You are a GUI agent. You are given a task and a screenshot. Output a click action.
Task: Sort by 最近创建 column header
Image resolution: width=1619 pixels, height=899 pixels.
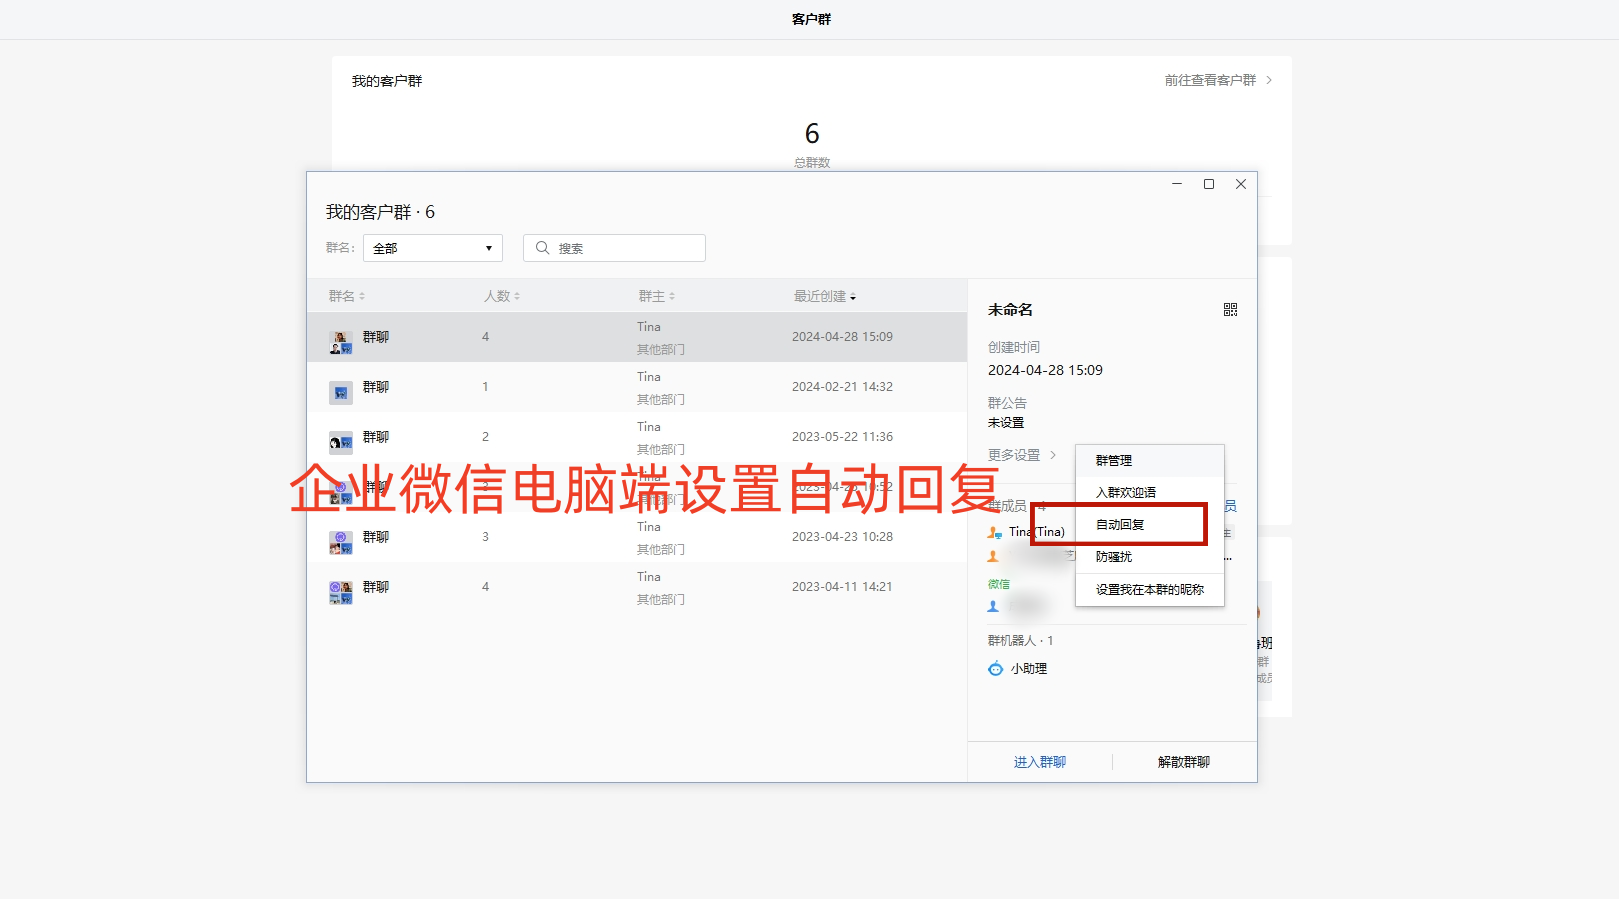(x=825, y=296)
